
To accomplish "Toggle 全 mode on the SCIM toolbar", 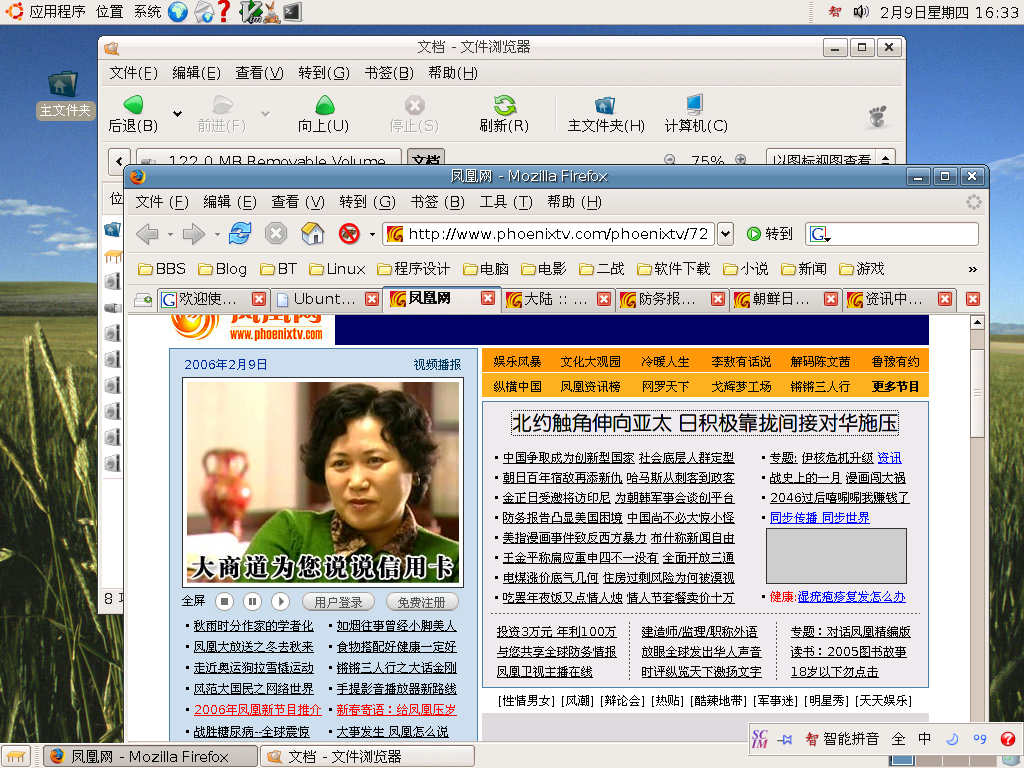I will [899, 739].
